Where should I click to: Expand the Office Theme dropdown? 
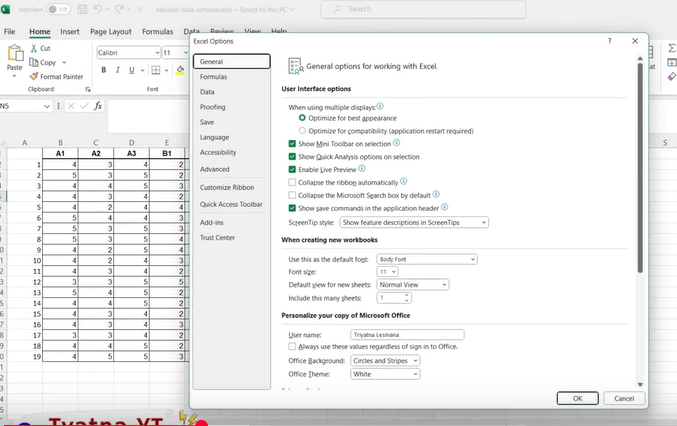tap(384, 374)
